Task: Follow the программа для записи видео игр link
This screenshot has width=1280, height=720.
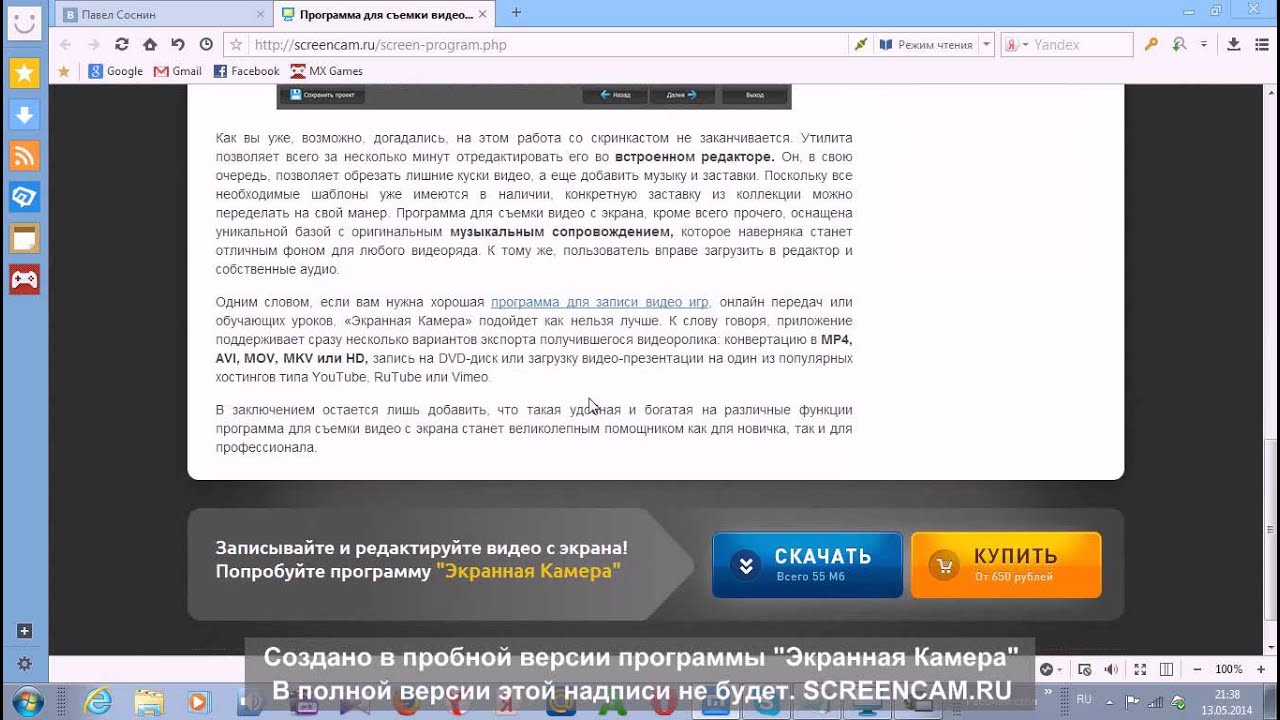Action: [599, 302]
